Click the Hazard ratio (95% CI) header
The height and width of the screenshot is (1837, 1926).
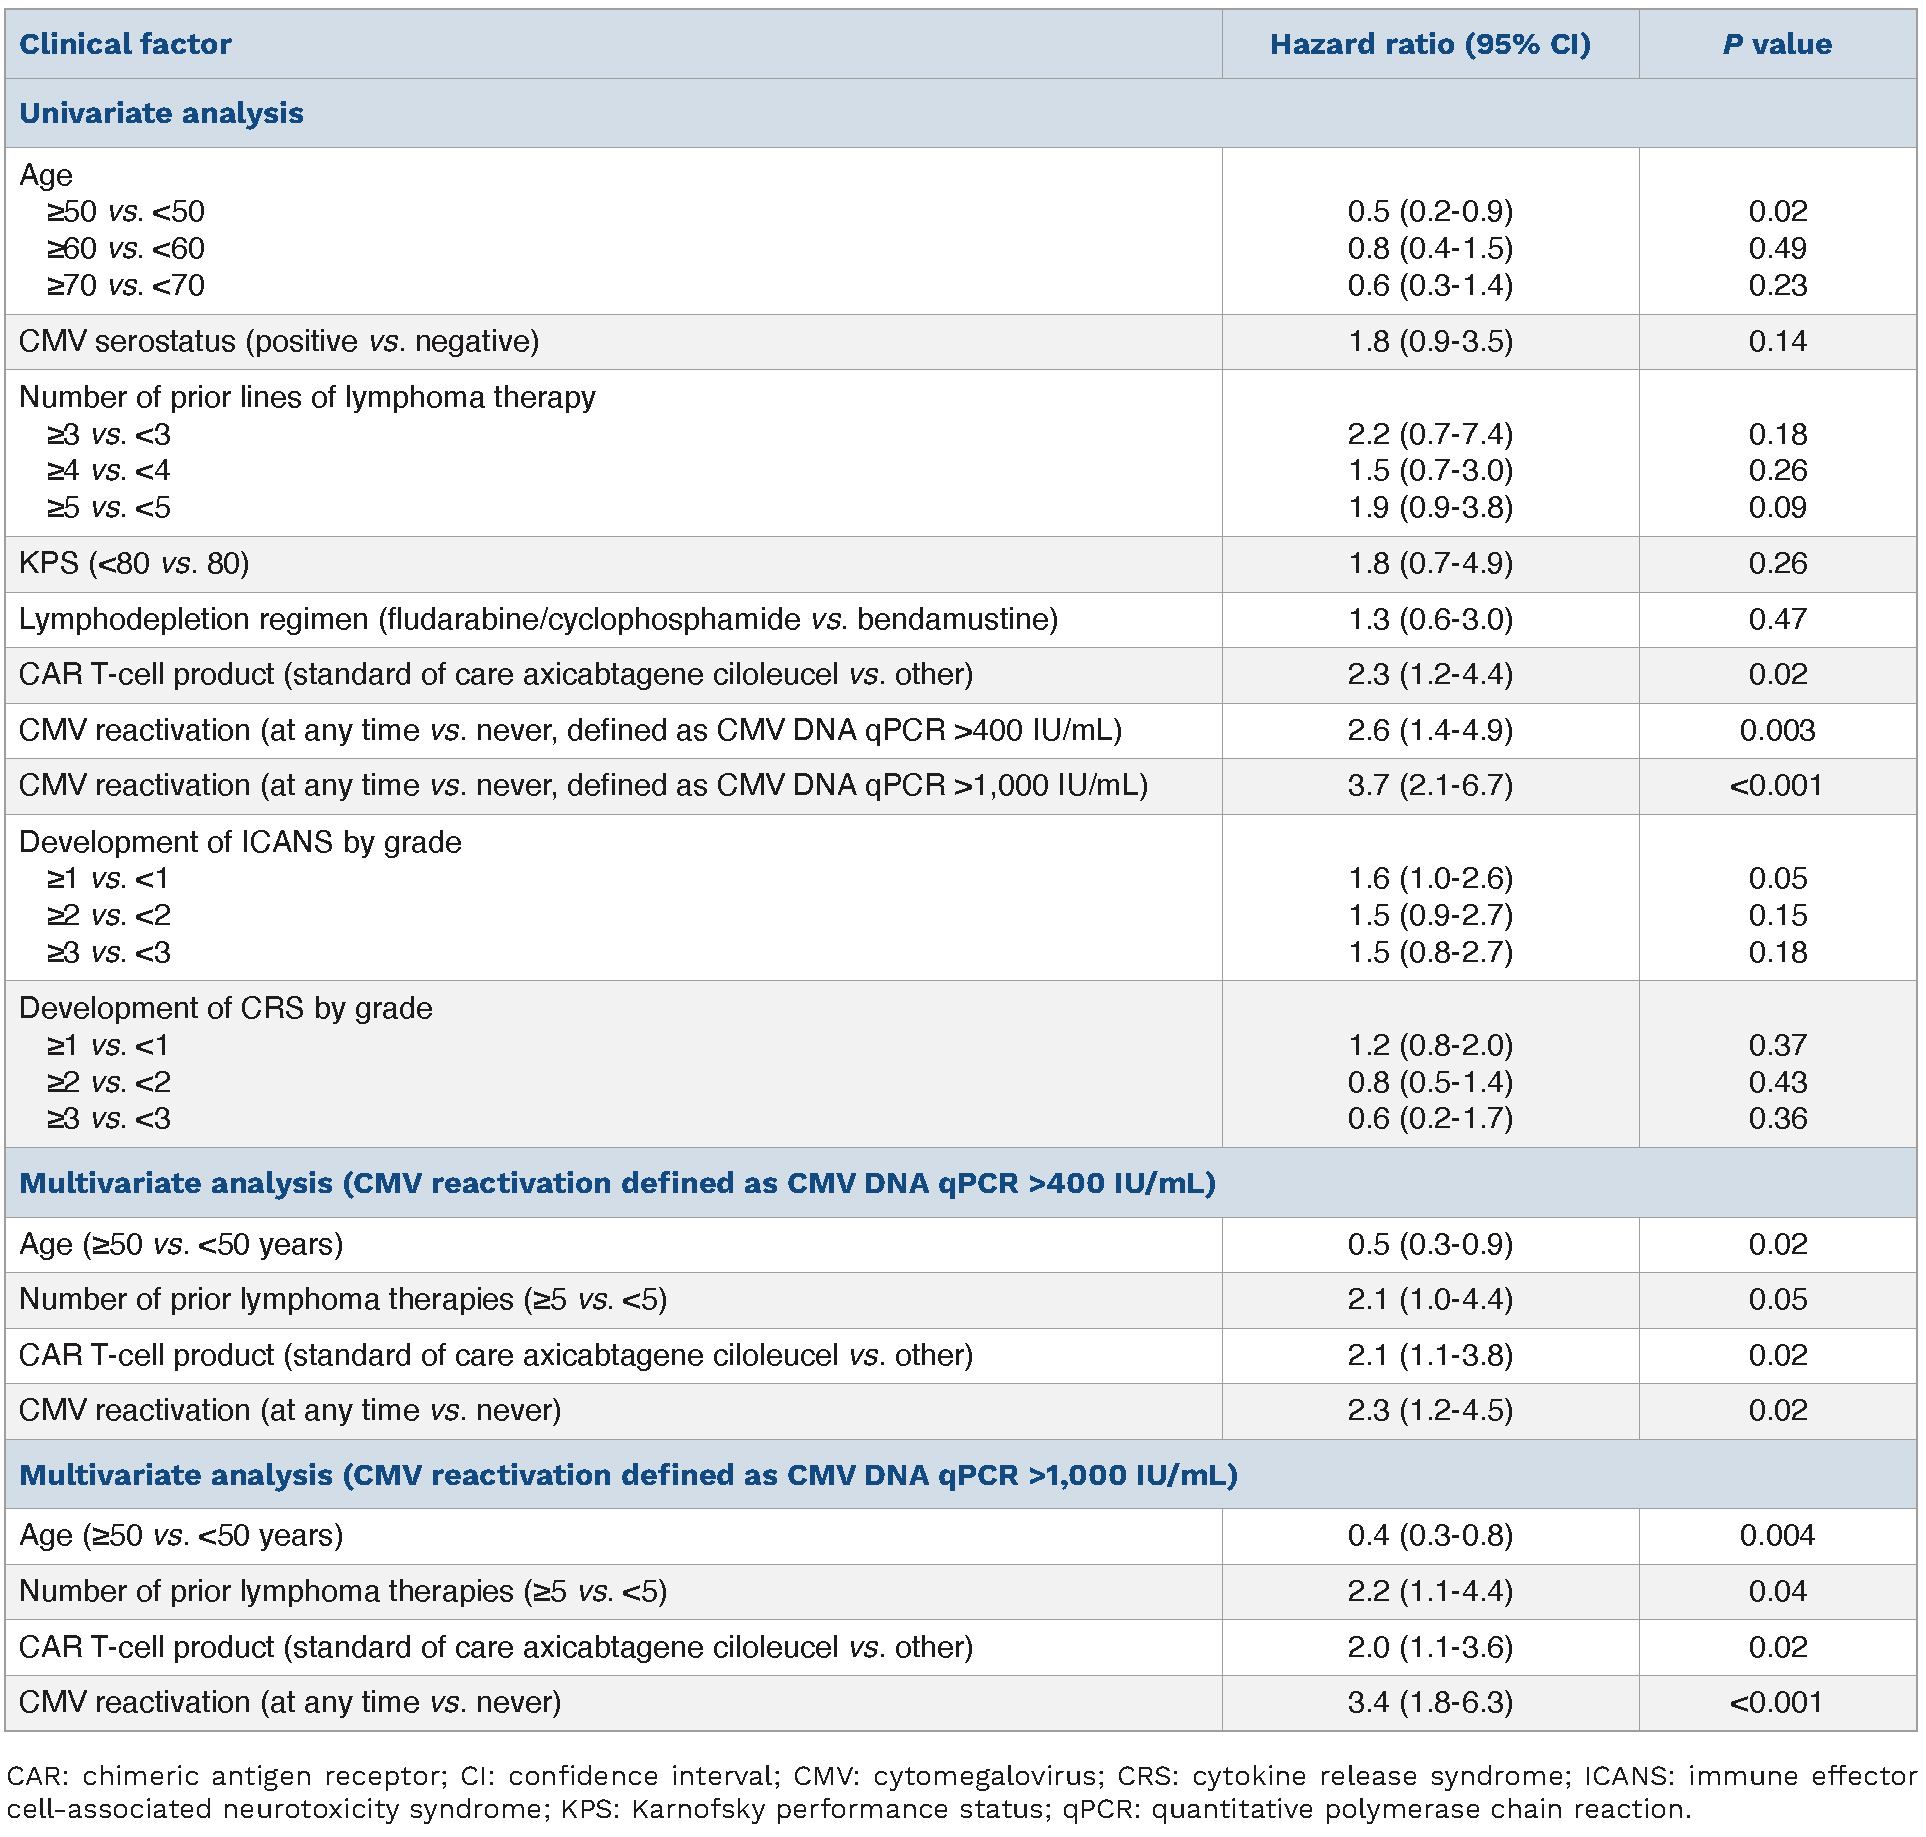(x=1429, y=44)
